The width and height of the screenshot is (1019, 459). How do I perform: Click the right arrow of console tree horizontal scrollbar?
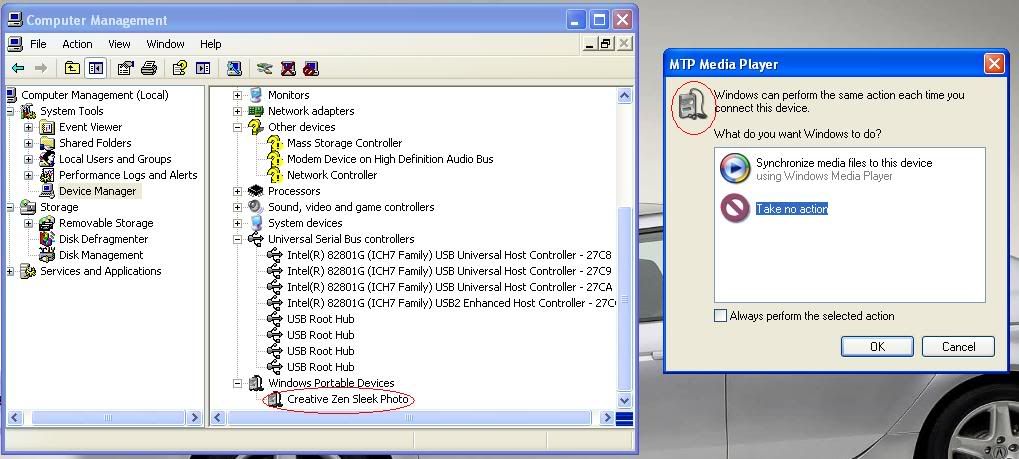pos(194,418)
